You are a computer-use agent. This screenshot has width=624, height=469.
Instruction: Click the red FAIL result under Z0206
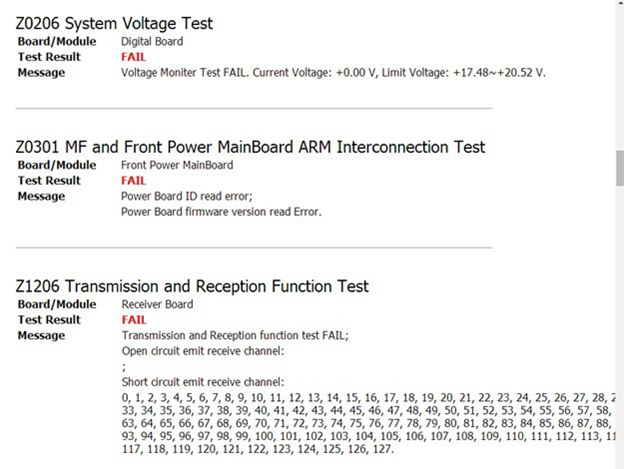coord(133,57)
